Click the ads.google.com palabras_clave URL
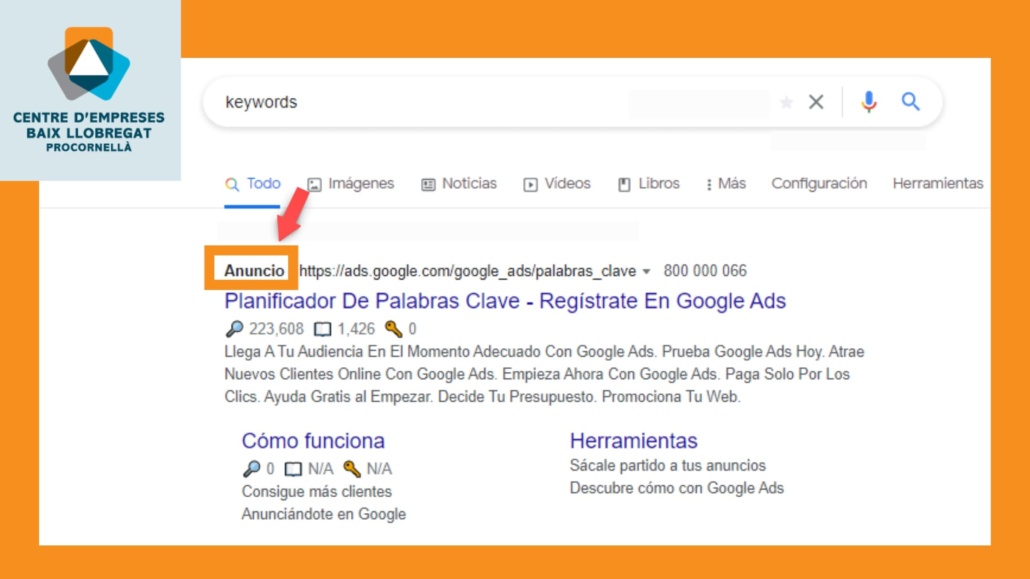The image size is (1030, 579). coord(467,271)
